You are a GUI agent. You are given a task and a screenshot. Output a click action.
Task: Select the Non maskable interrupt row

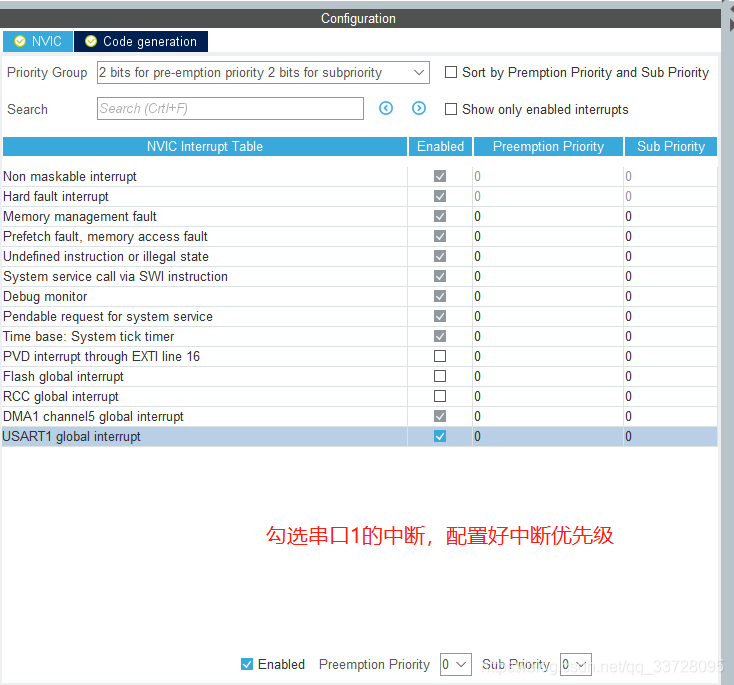pyautogui.click(x=360, y=176)
